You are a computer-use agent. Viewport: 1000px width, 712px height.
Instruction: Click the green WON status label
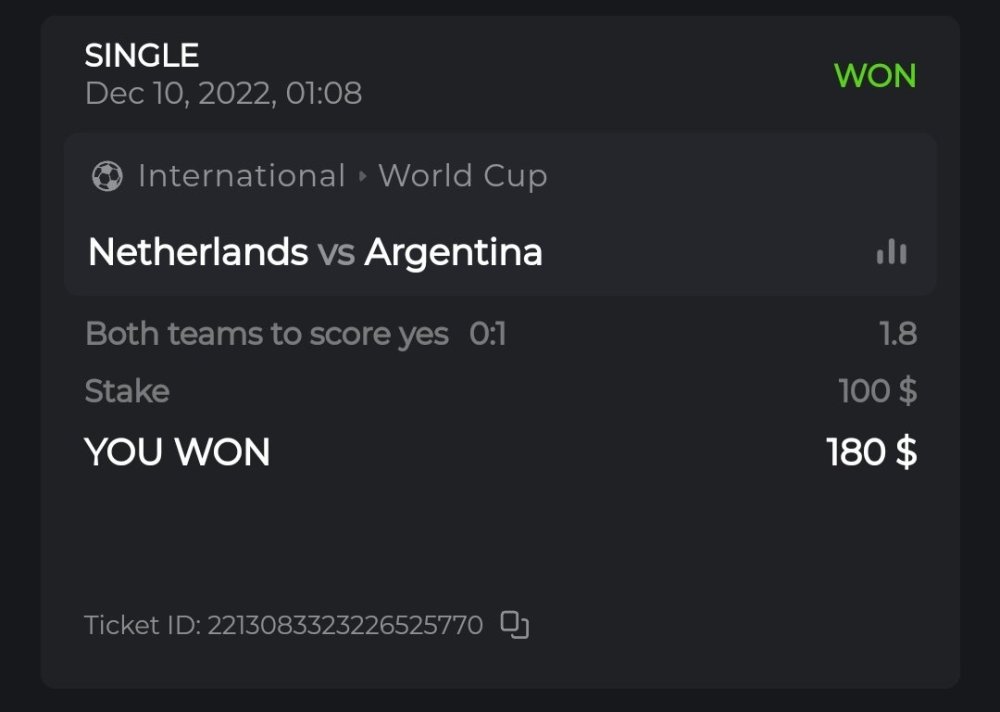point(875,75)
